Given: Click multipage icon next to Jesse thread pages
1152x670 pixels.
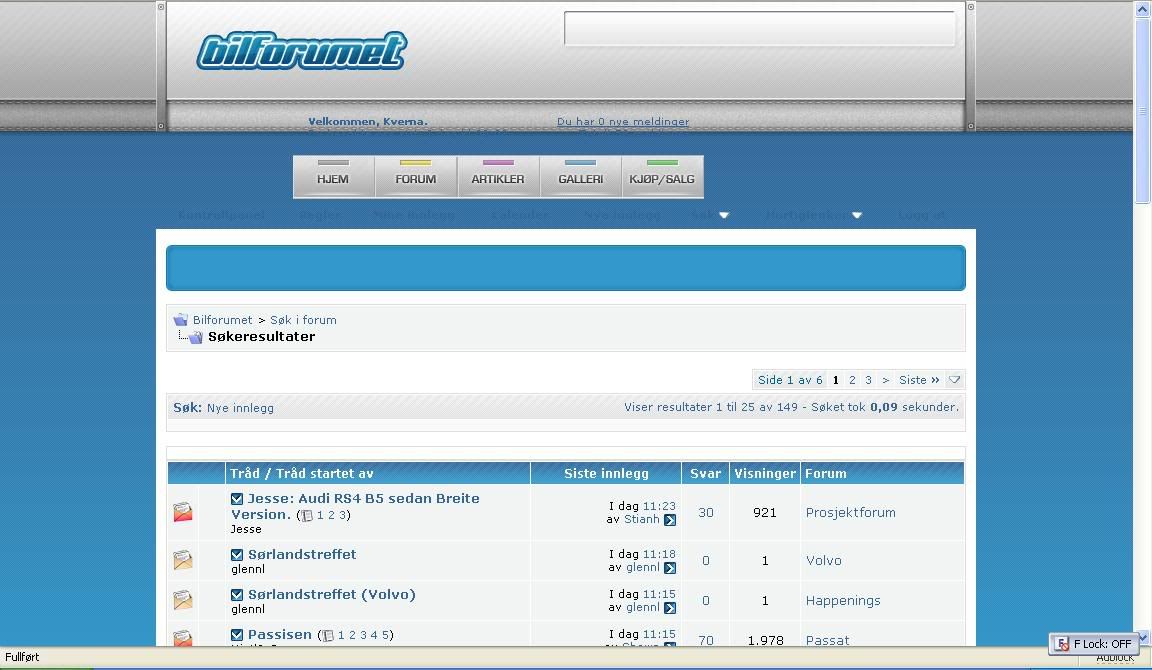Looking at the screenshot, I should click(307, 516).
